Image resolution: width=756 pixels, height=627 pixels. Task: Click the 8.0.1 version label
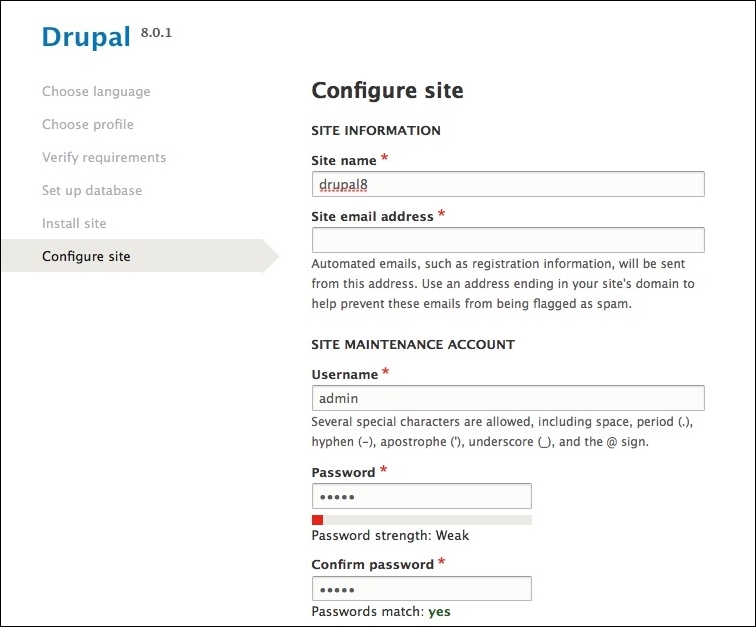[x=156, y=33]
